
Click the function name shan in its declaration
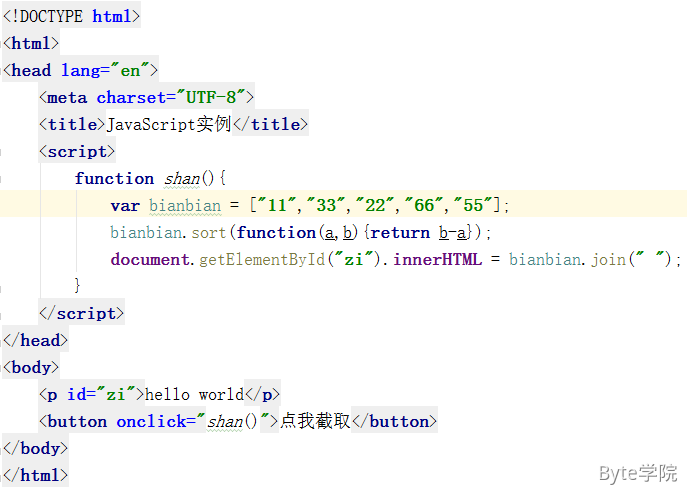[181, 179]
